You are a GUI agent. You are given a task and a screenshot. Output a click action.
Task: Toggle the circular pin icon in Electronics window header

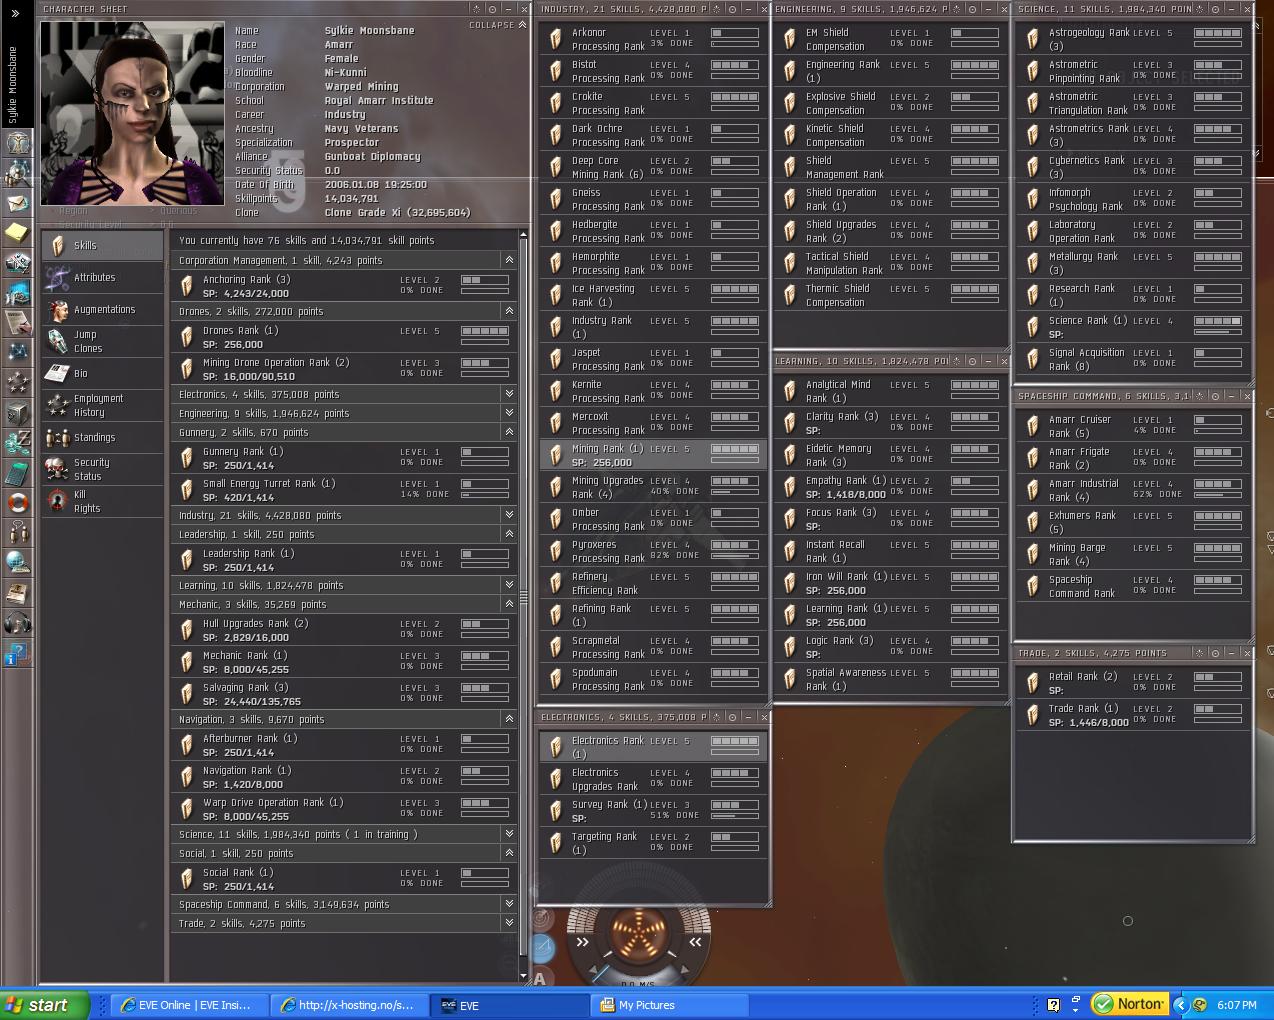[x=732, y=717]
